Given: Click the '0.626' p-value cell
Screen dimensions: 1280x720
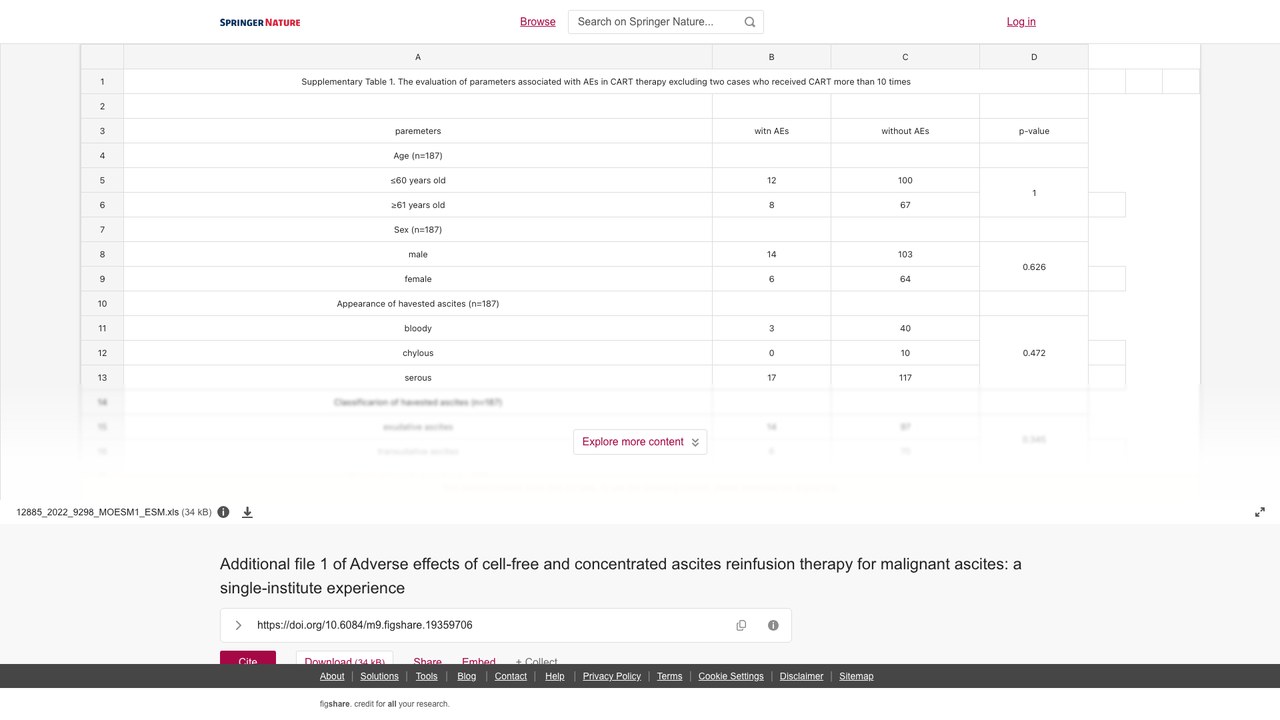Looking at the screenshot, I should pyautogui.click(x=1034, y=267).
